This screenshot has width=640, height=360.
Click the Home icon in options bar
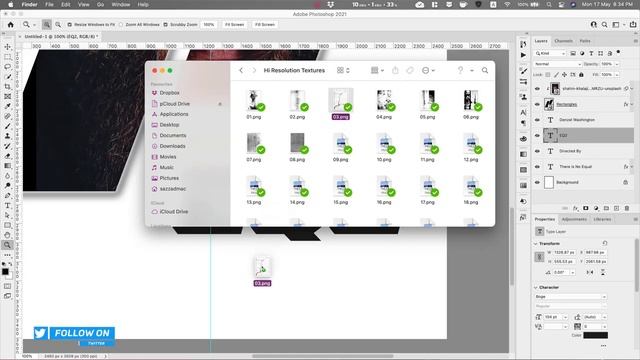click(11, 24)
